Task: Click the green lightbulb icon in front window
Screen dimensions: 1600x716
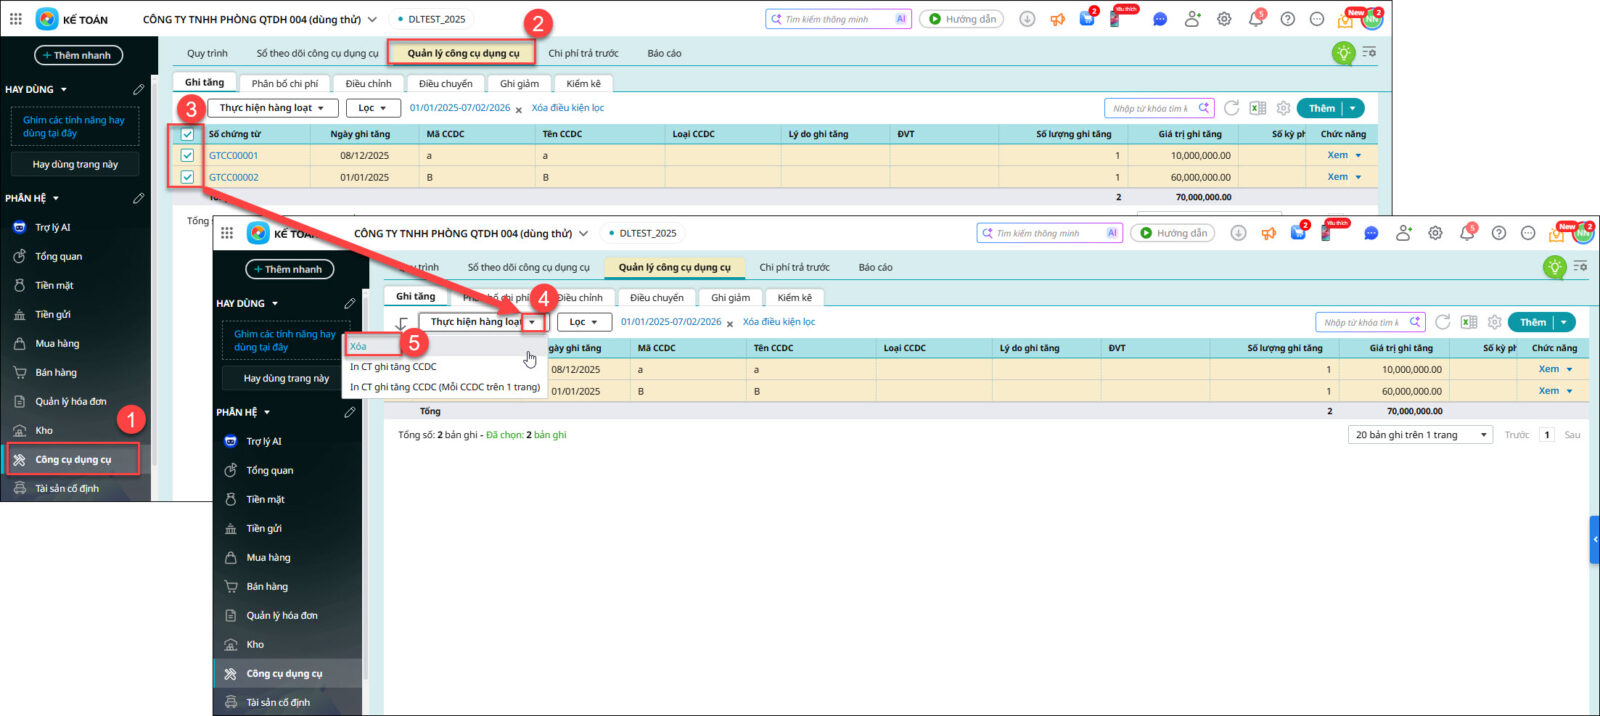Action: pos(1554,267)
